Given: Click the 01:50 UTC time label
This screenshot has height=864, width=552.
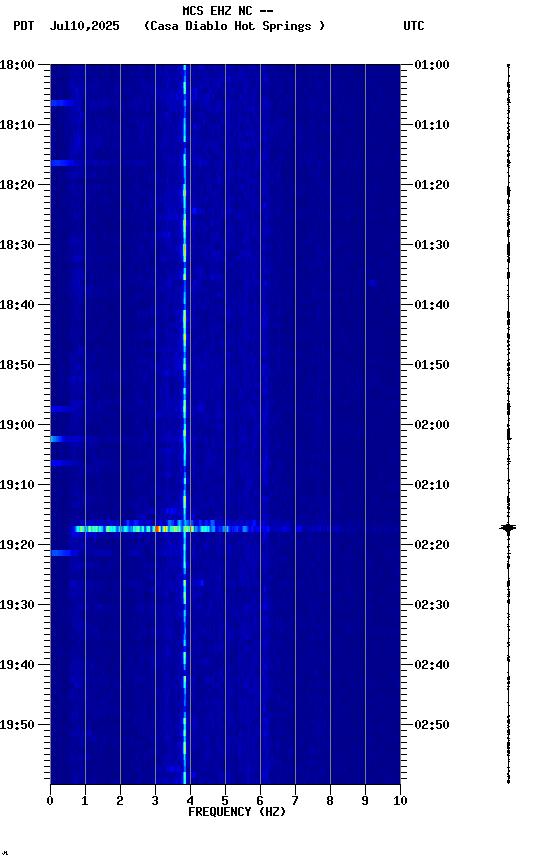Looking at the screenshot, I should coord(432,365).
